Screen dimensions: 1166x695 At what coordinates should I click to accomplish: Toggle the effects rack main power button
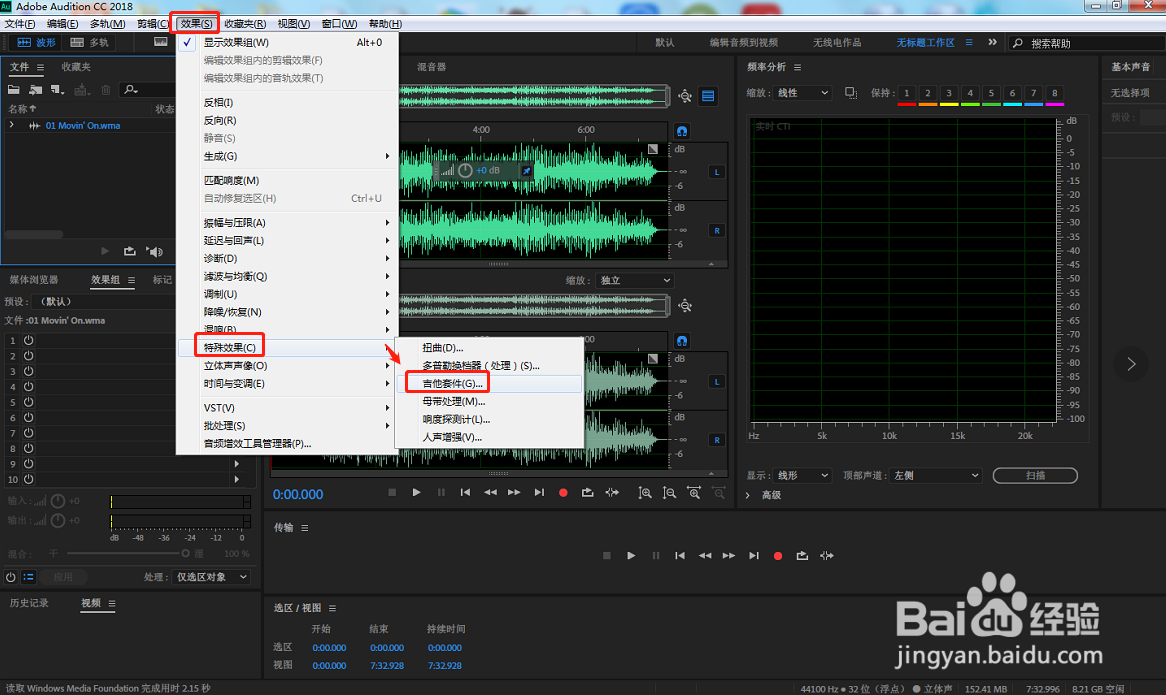tap(10, 577)
